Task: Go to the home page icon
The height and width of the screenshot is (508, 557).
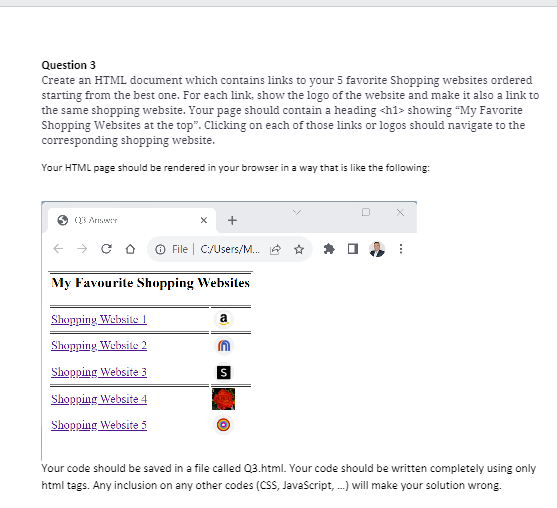Action: (x=130, y=249)
